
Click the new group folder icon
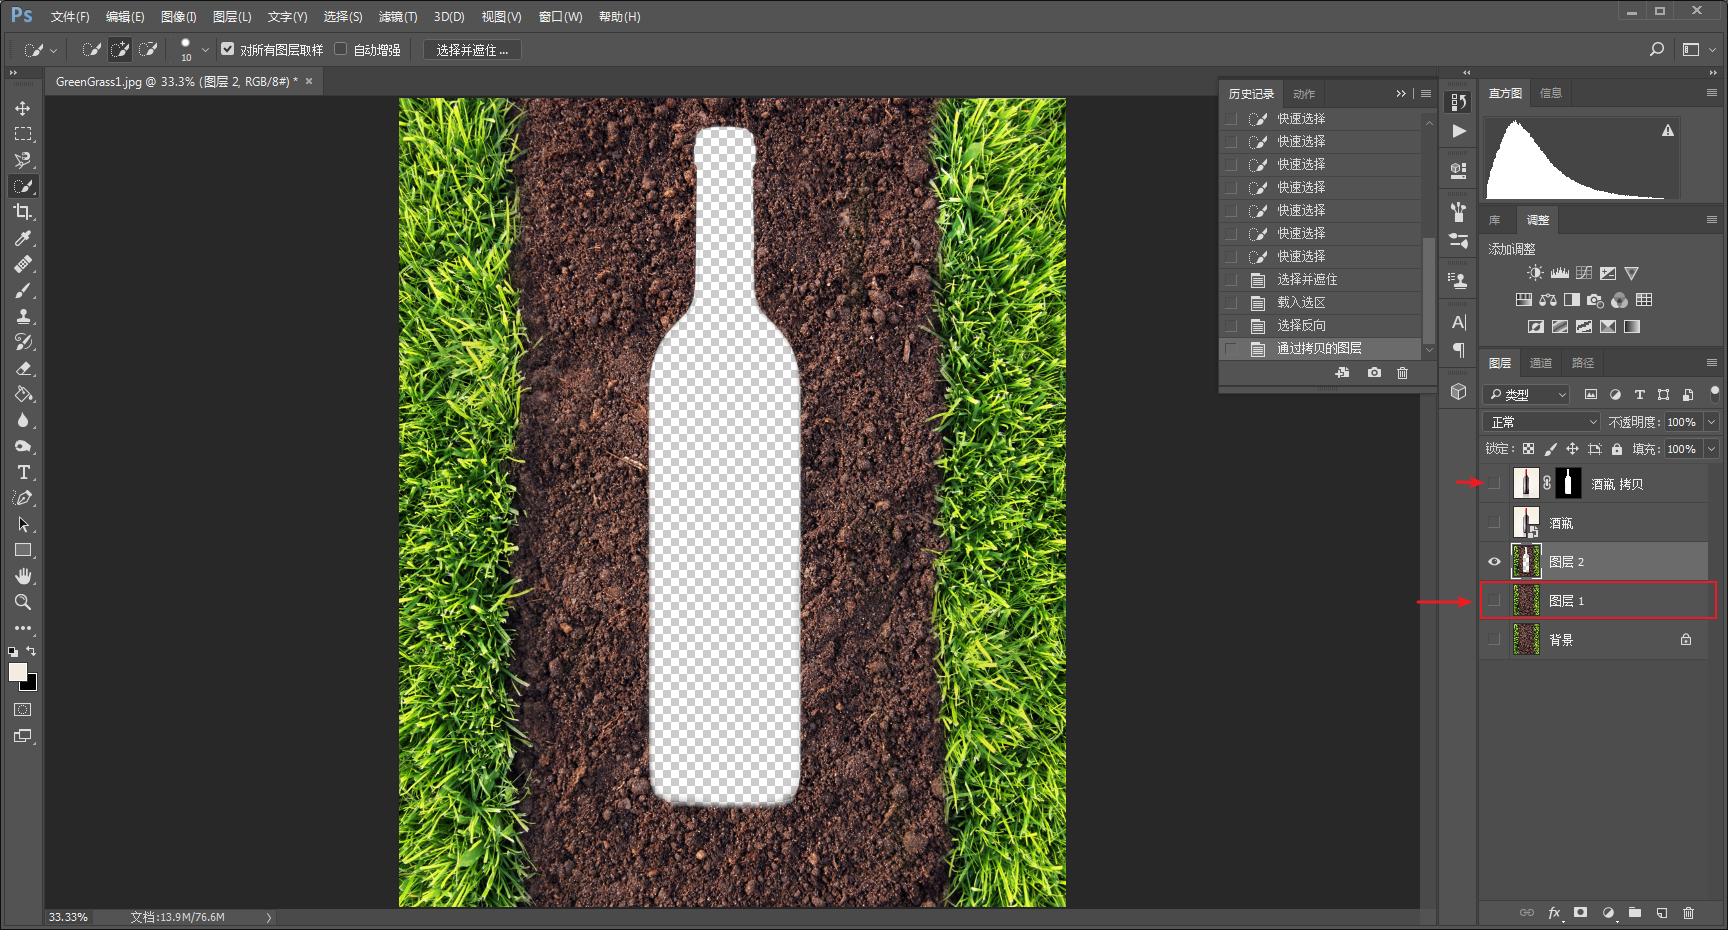(1634, 912)
